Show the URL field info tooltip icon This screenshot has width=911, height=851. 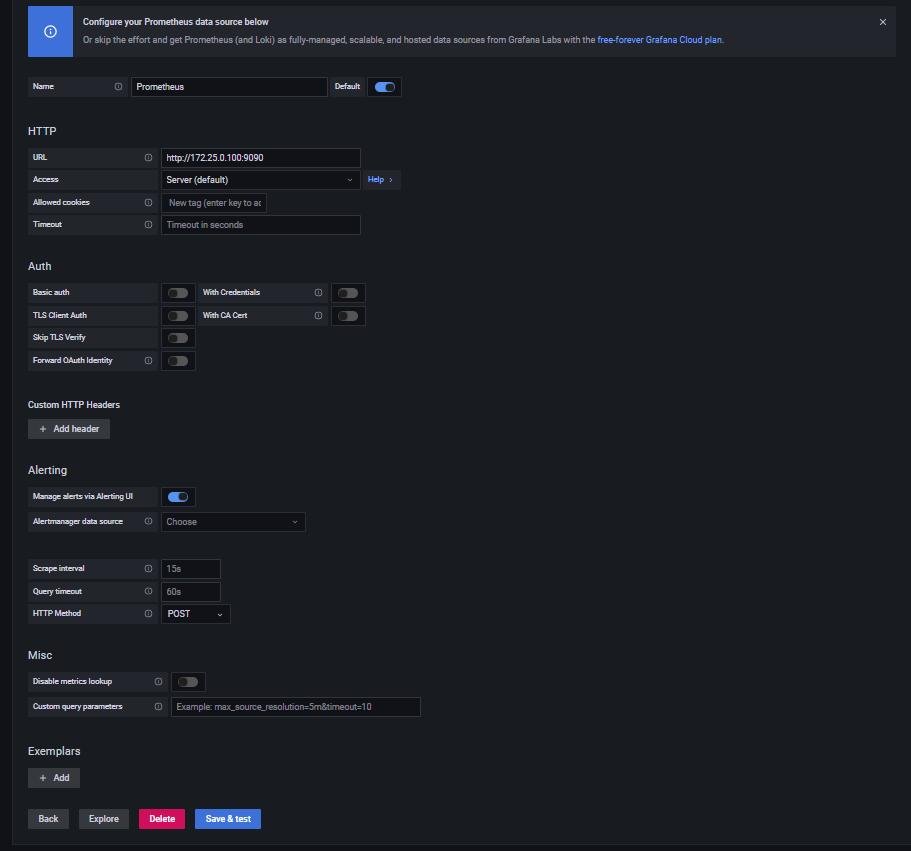148,157
